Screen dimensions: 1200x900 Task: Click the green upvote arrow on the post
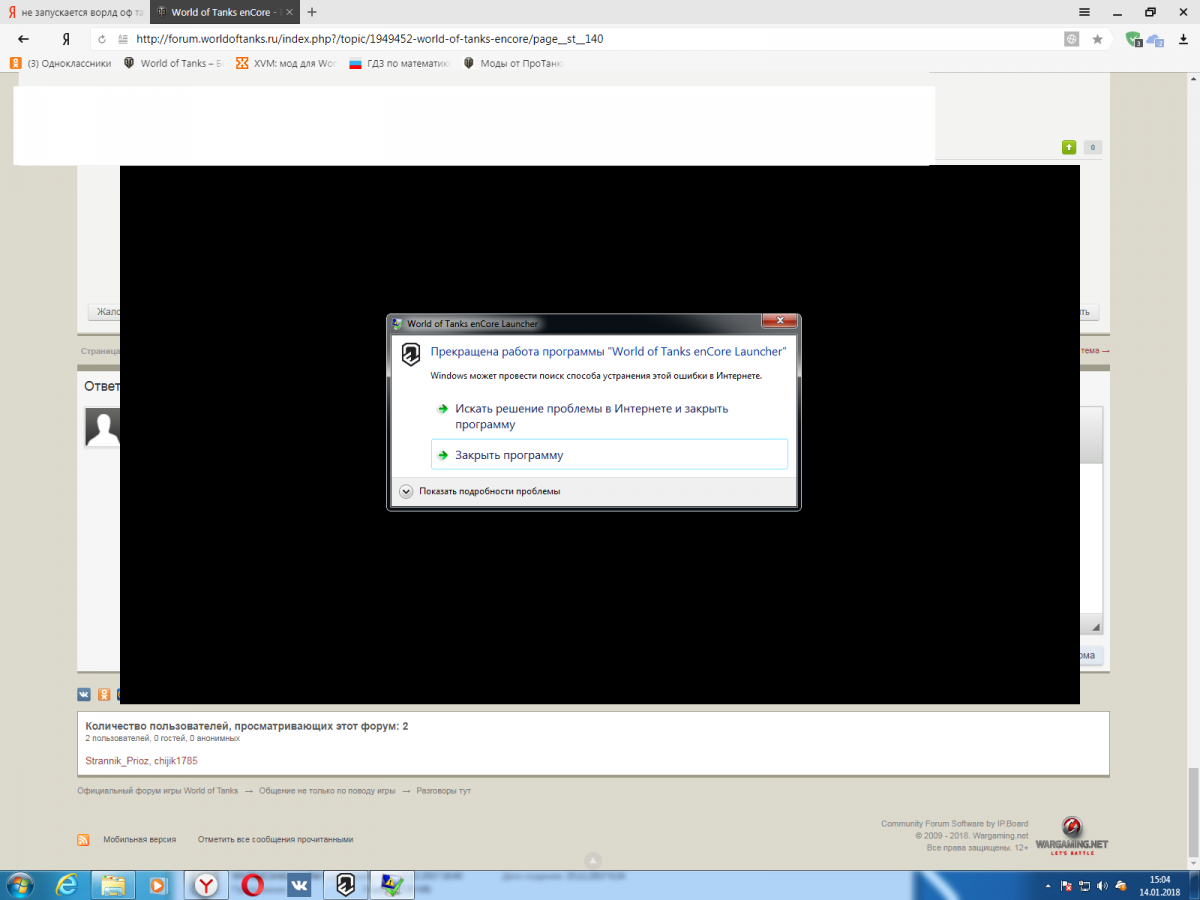coord(1069,147)
